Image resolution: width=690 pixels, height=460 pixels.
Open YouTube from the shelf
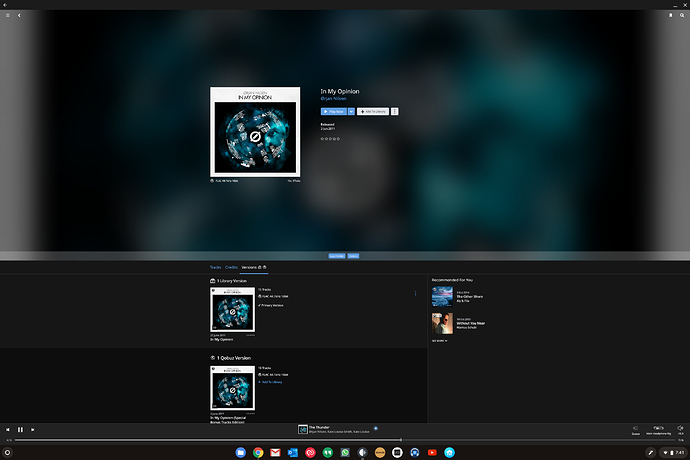[x=432, y=453]
